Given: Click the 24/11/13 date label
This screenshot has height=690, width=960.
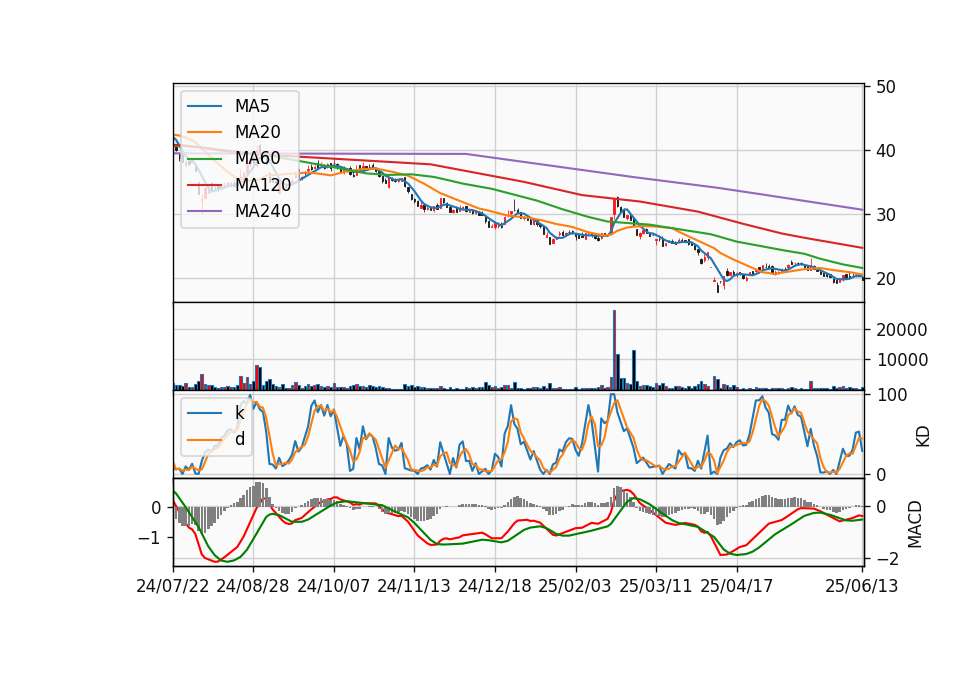Looking at the screenshot, I should pyautogui.click(x=414, y=586).
